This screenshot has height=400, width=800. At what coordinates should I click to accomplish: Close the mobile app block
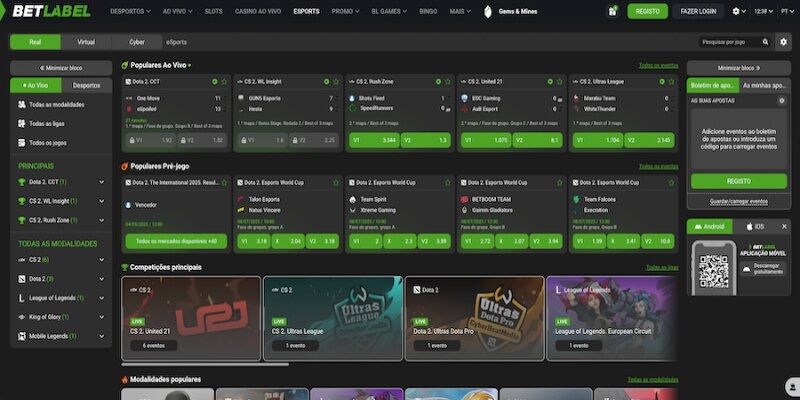784,227
